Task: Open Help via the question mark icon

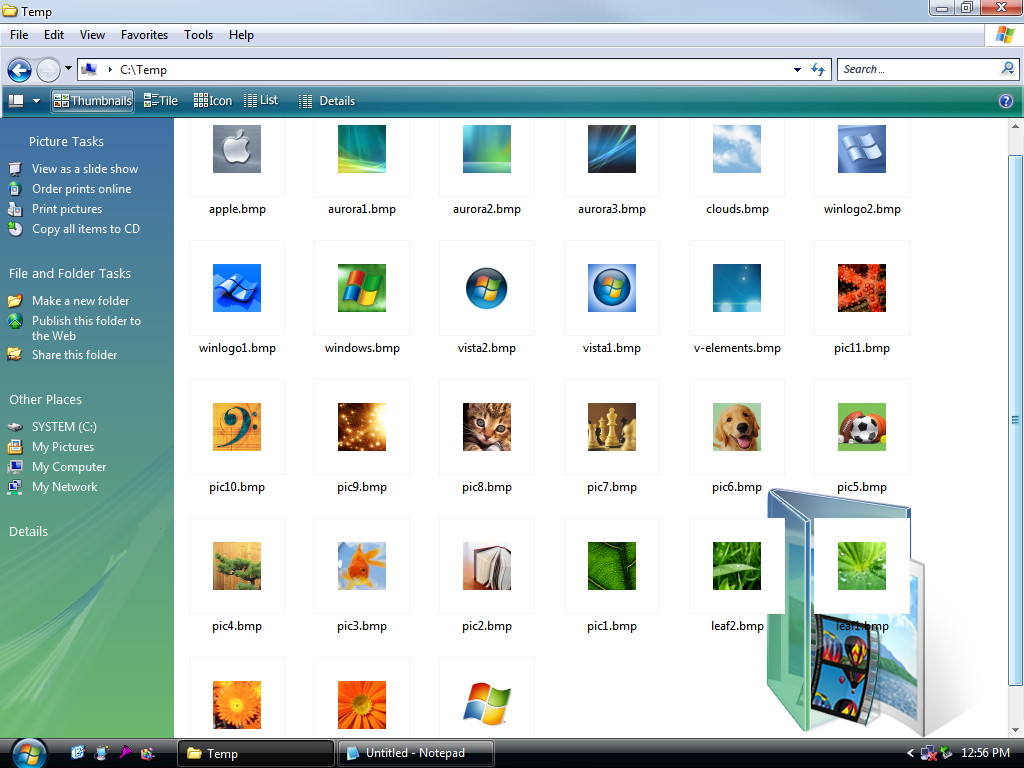Action: (1006, 101)
